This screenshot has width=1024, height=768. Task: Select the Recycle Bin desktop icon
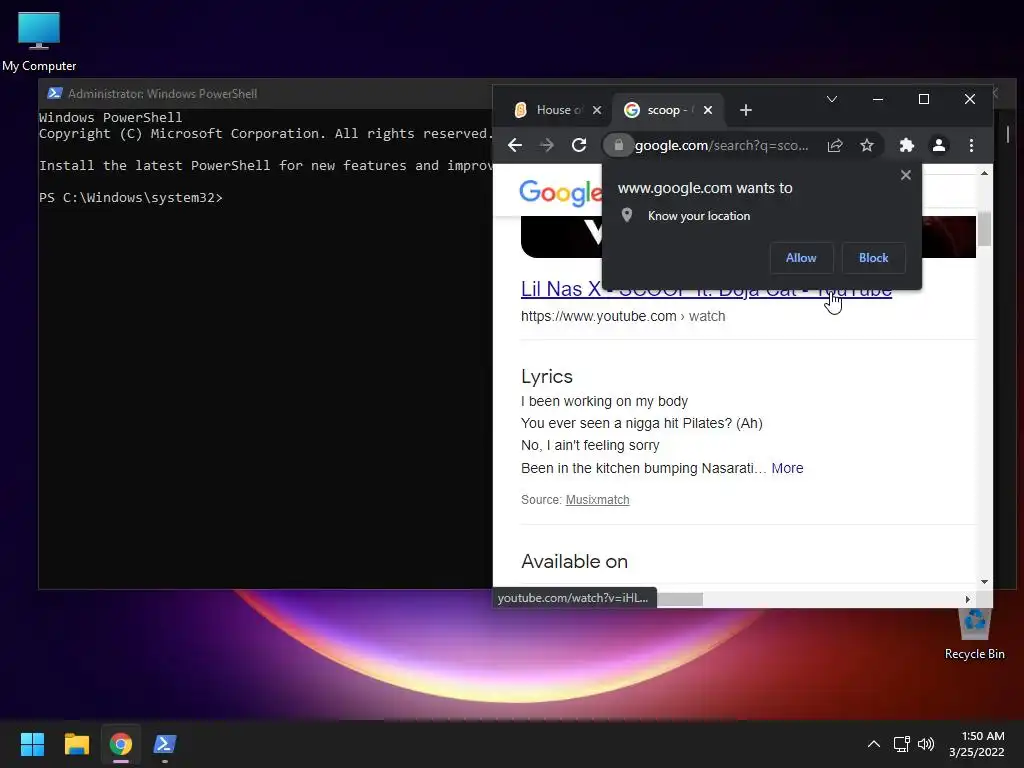[974, 633]
